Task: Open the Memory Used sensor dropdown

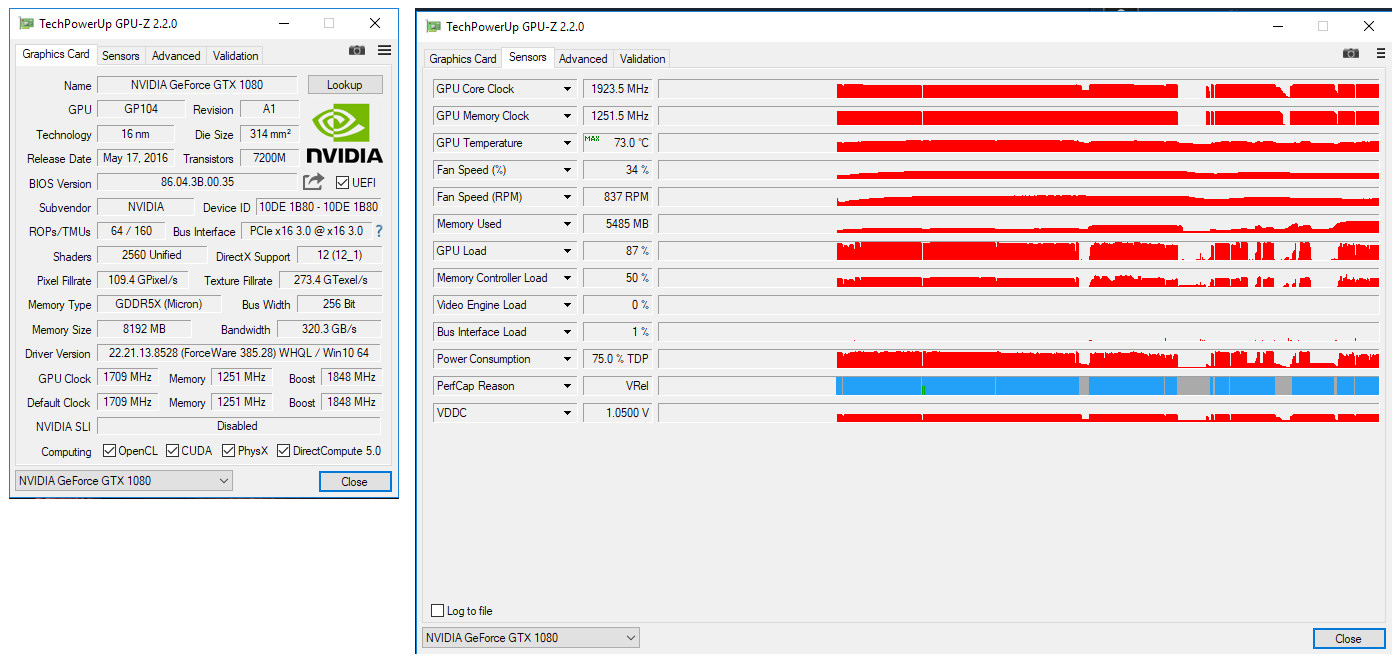Action: [567, 224]
